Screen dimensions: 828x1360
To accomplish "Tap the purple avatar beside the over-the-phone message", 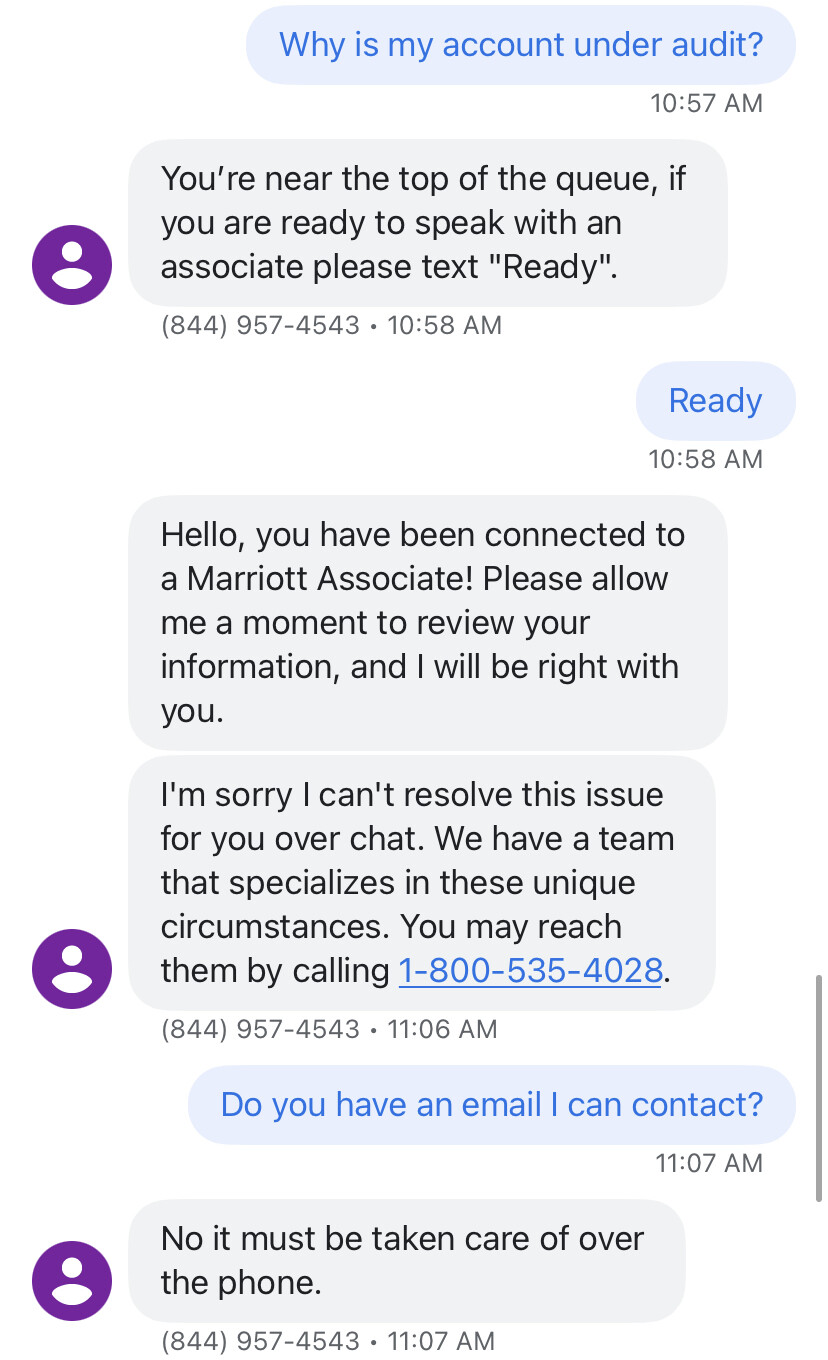I will (x=72, y=1281).
